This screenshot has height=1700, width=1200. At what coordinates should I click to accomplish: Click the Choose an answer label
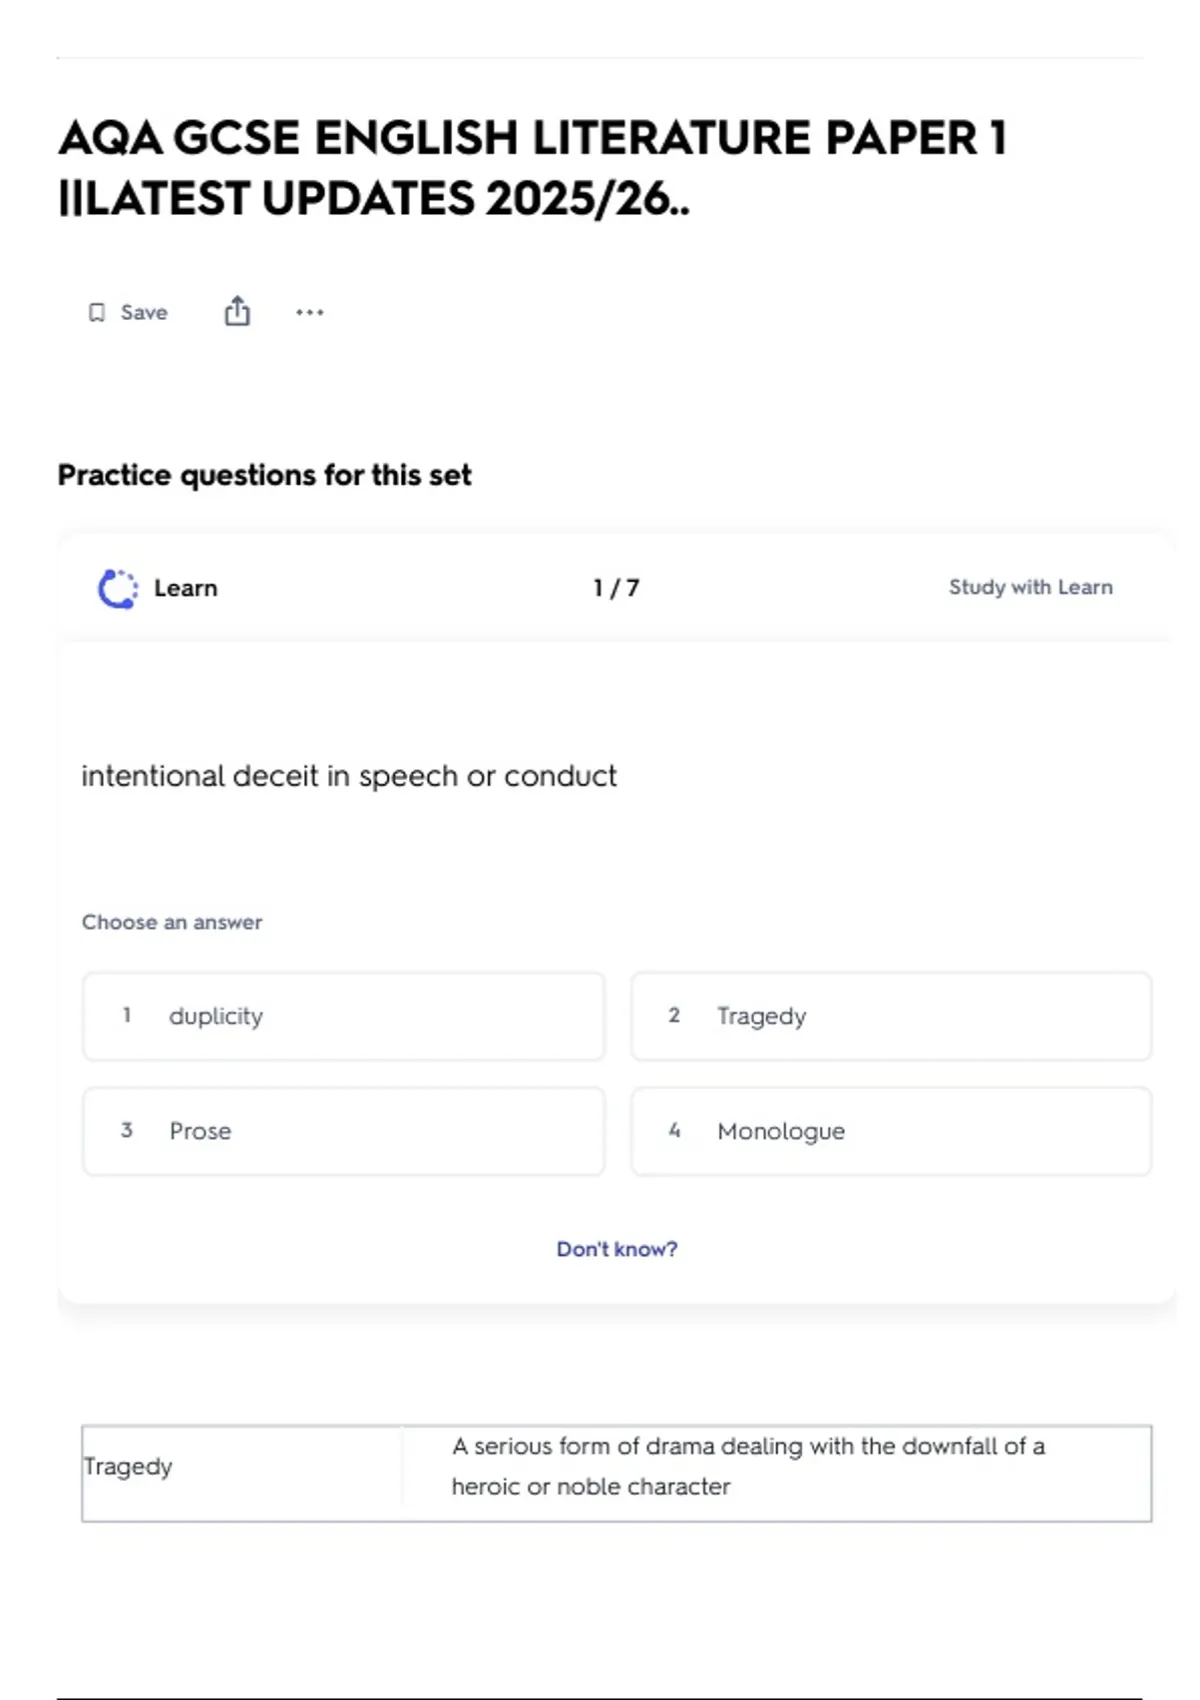click(172, 922)
